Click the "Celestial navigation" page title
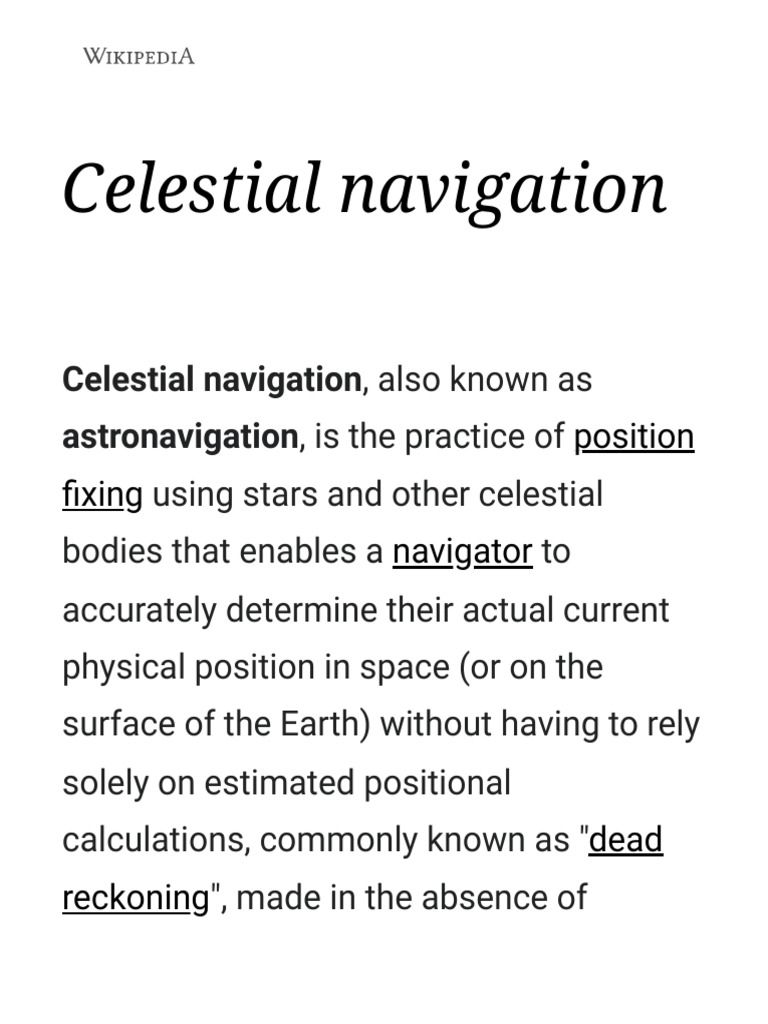 click(364, 189)
